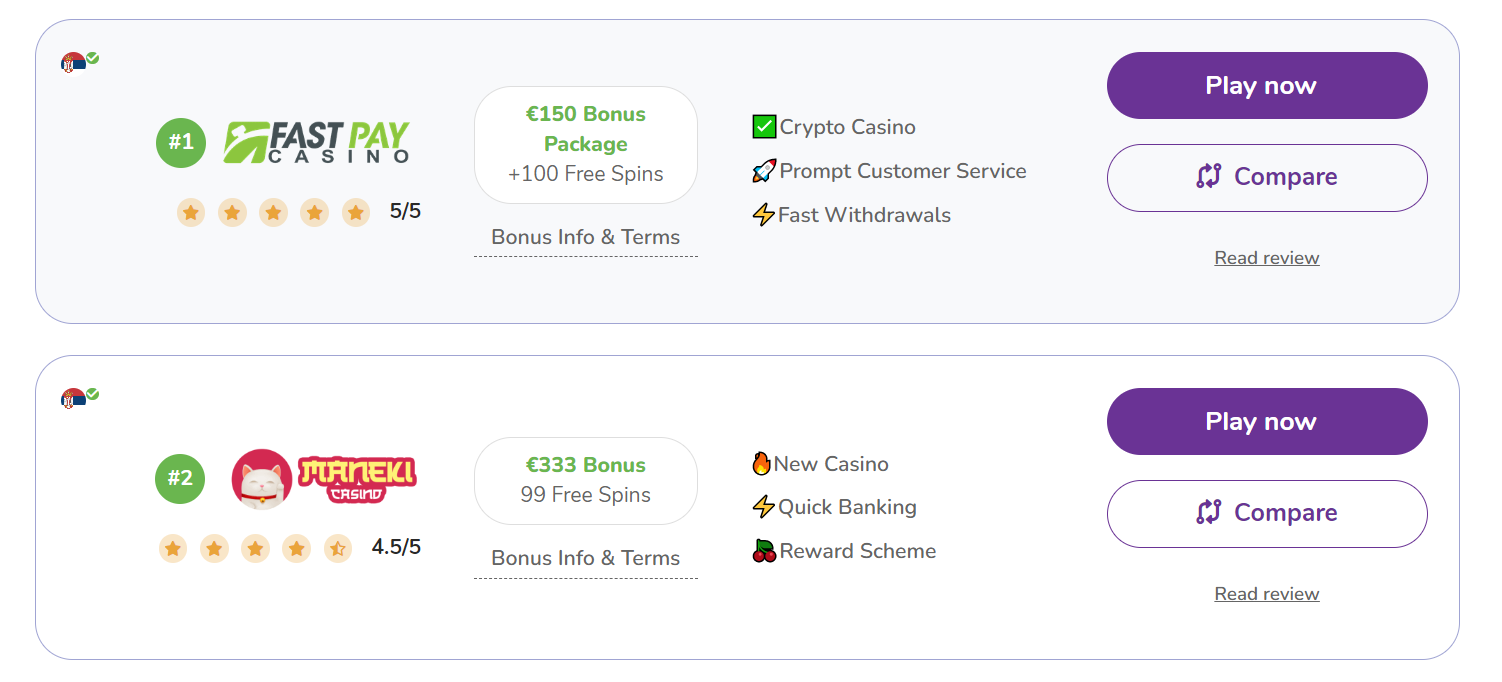The width and height of the screenshot is (1502, 682).
Task: Play now at Fast Pay Casino
Action: tap(1267, 86)
